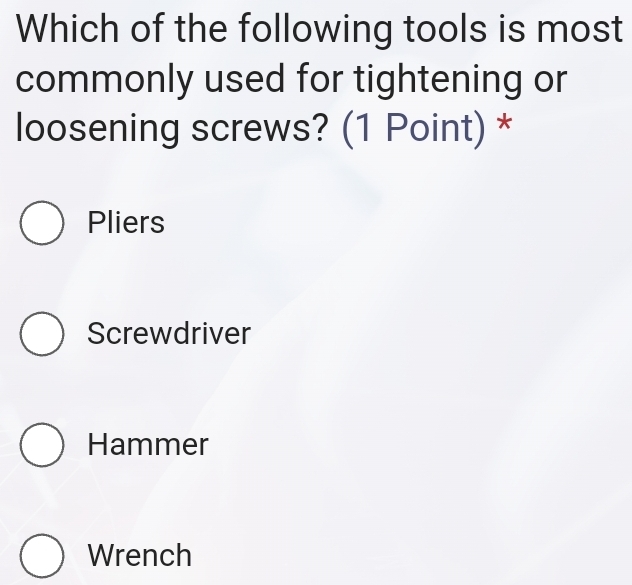Click the question text first line
This screenshot has width=632, height=585.
click(319, 29)
